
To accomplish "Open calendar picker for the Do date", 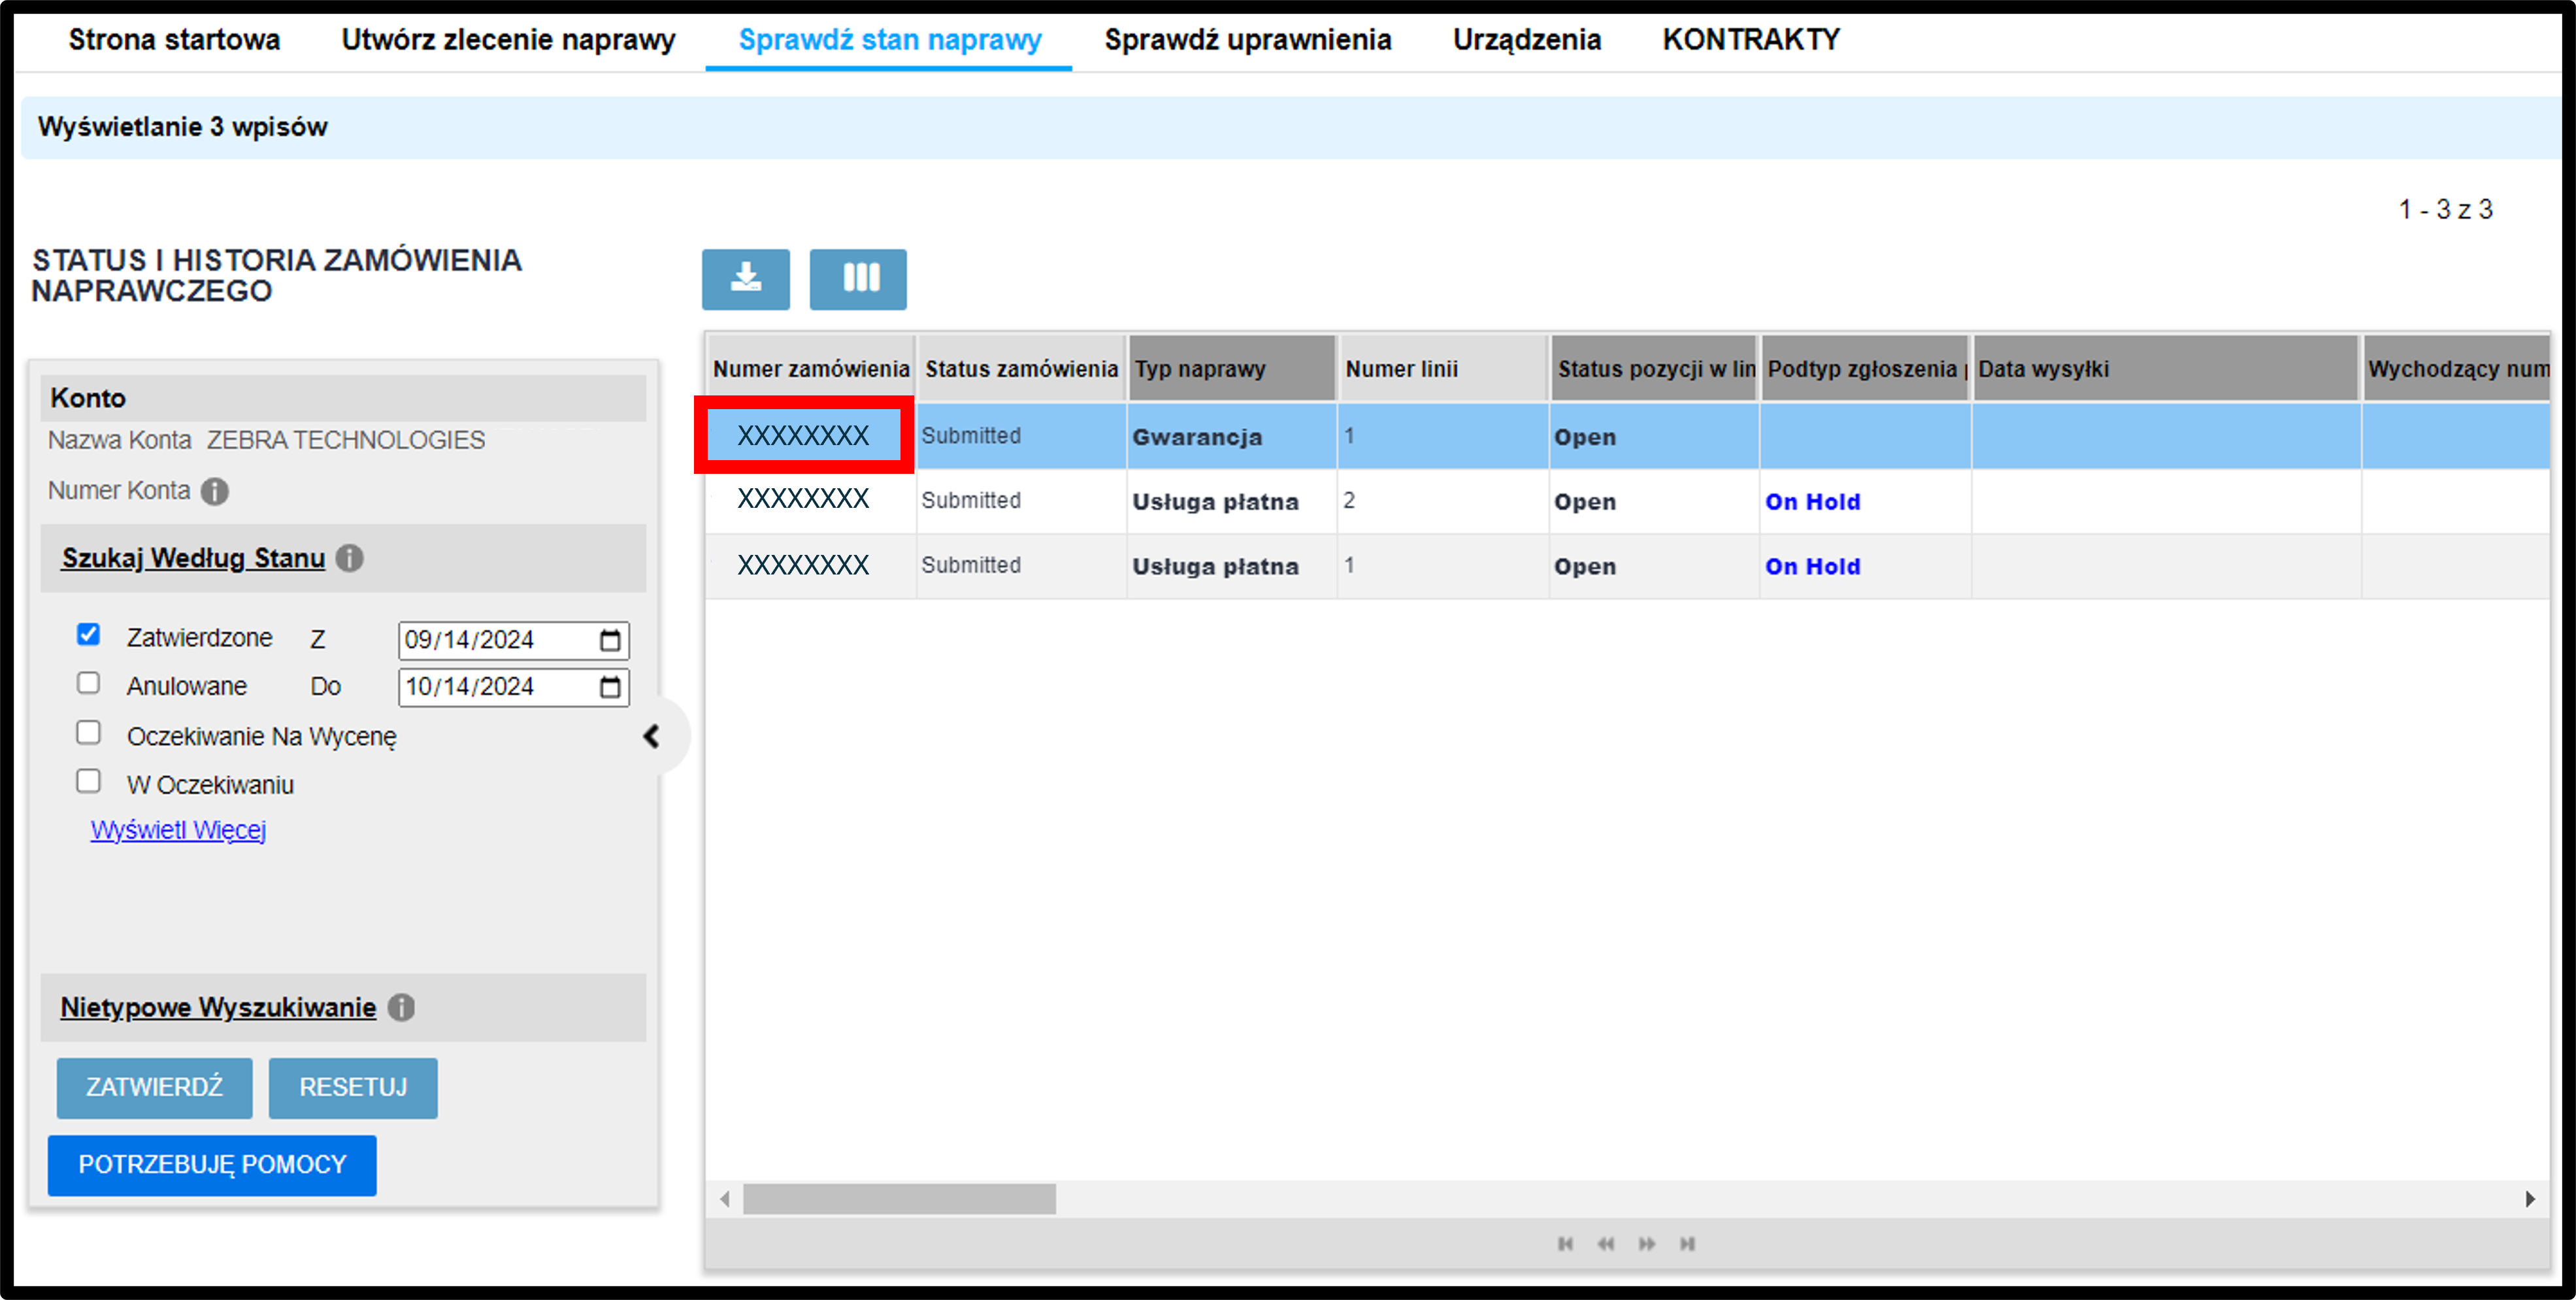I will [x=610, y=687].
